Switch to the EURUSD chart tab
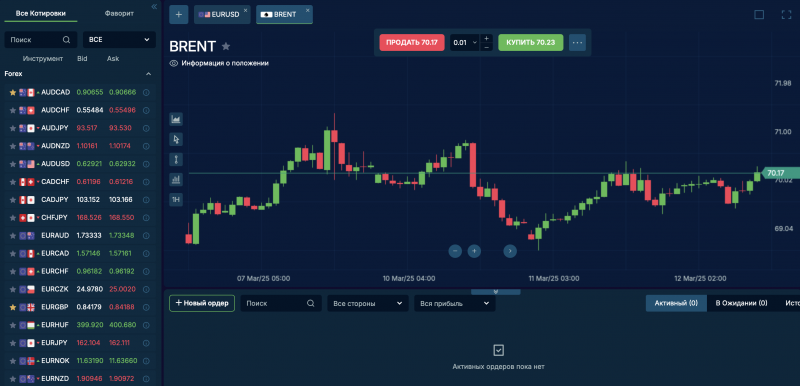Viewport: 800px width, 386px height. point(222,15)
